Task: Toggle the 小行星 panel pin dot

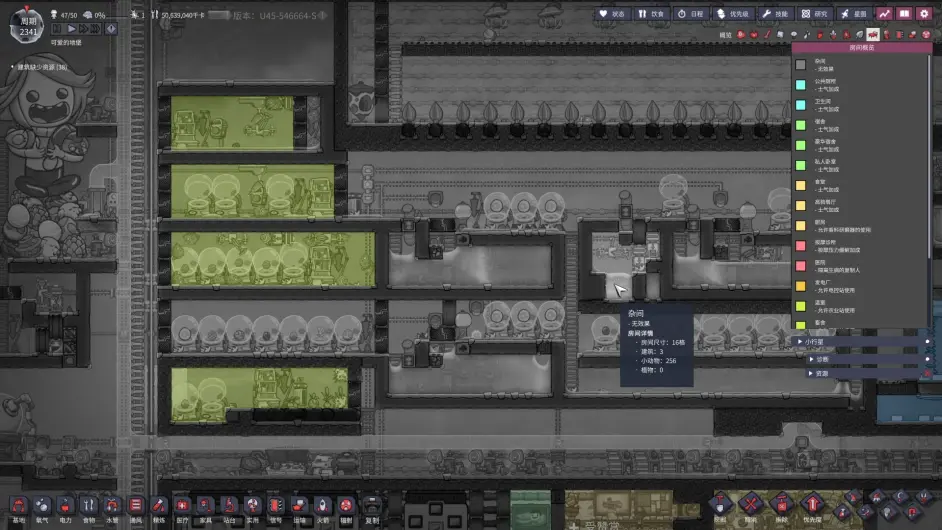Action: pos(927,341)
